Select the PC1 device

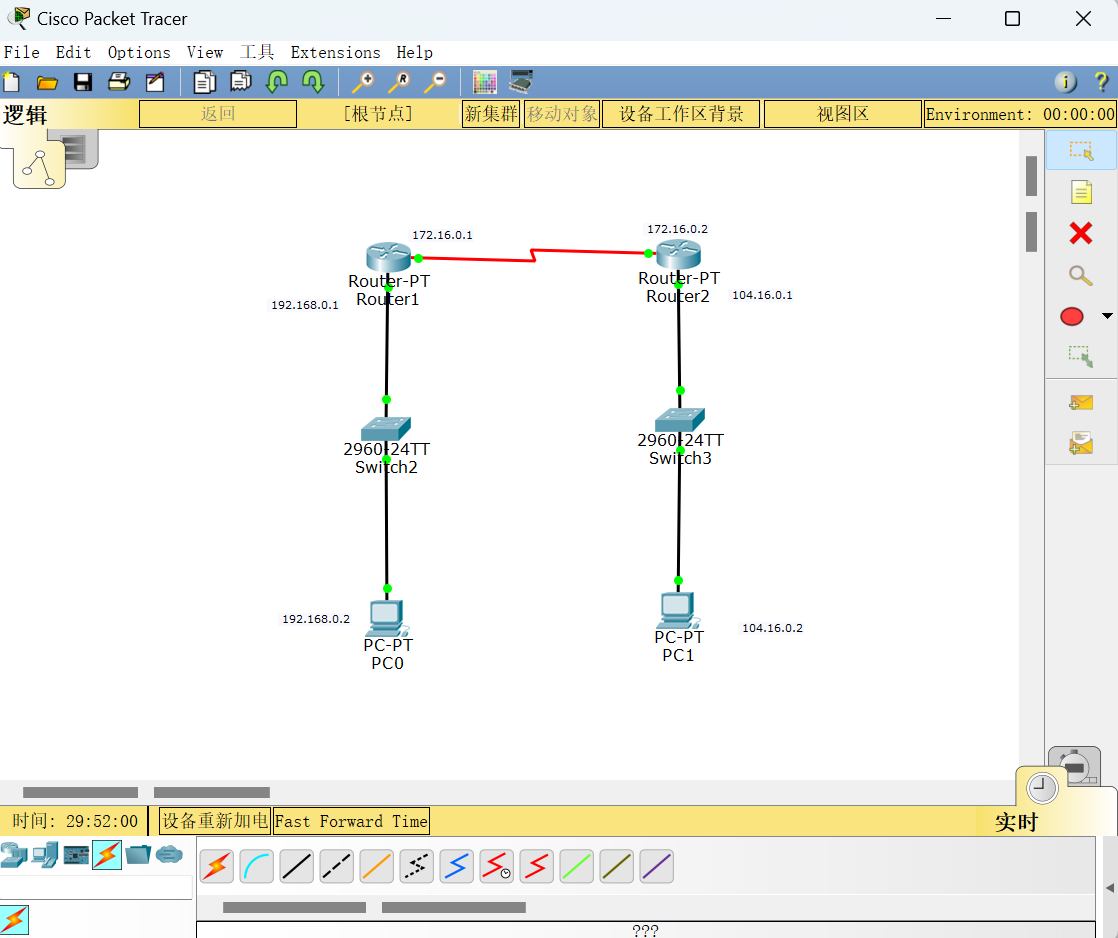click(x=678, y=611)
